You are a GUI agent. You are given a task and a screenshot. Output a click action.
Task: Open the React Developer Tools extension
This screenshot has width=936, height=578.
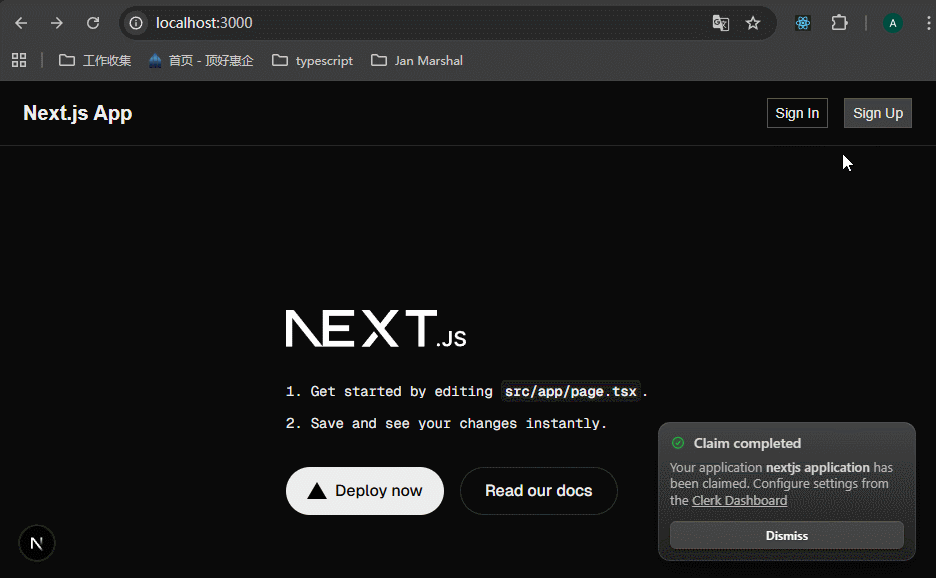802,23
